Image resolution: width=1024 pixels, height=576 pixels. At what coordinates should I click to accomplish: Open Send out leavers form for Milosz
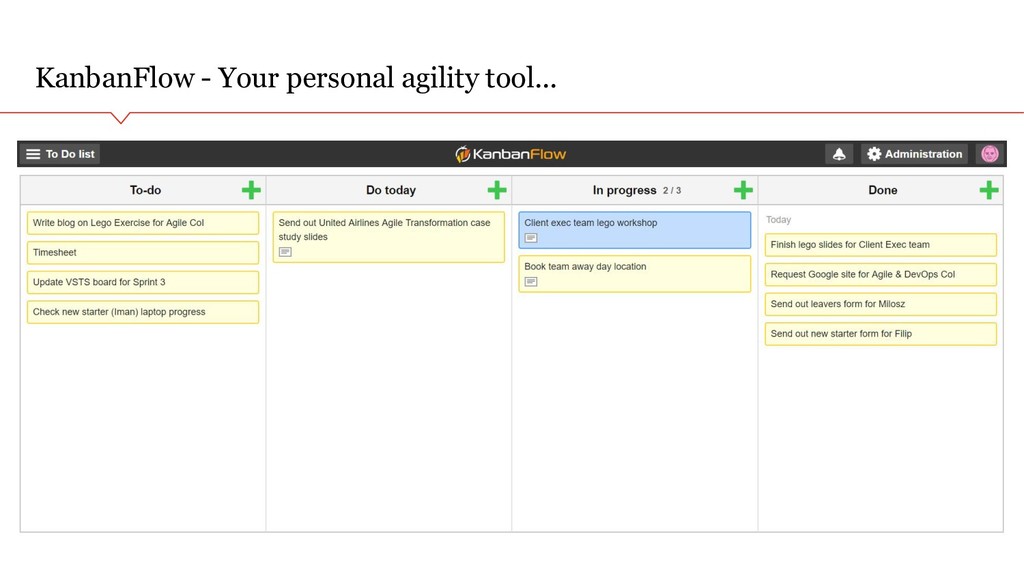click(880, 304)
